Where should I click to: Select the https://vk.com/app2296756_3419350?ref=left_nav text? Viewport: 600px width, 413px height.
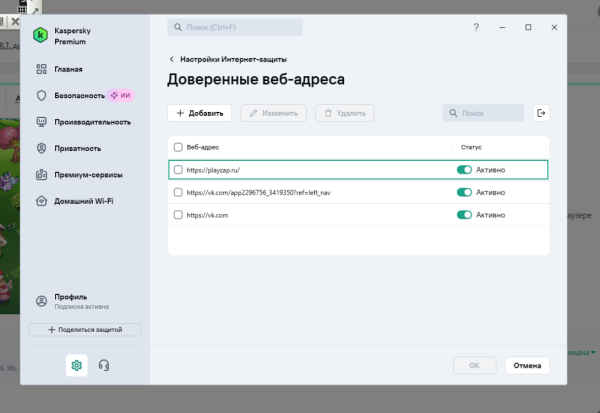(259, 193)
